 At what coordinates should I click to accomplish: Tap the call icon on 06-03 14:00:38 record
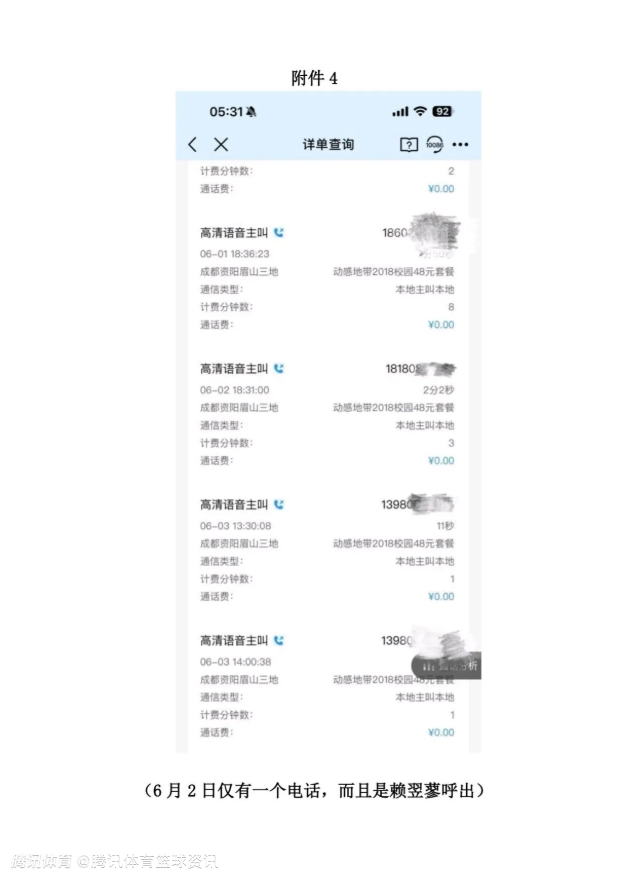[279, 641]
